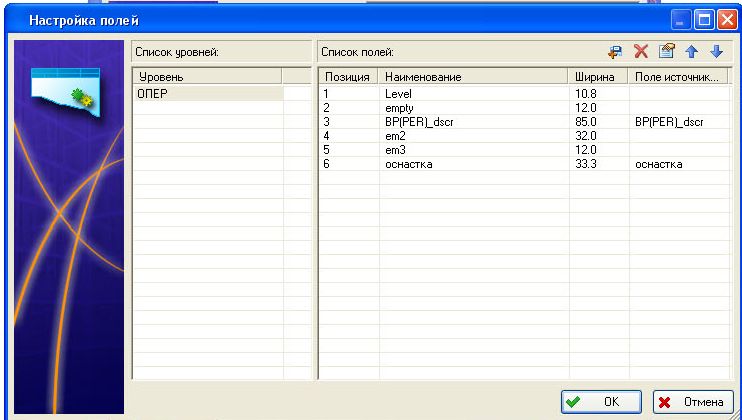Minimize the Настройка полей window
The image size is (742, 420).
pos(681,20)
